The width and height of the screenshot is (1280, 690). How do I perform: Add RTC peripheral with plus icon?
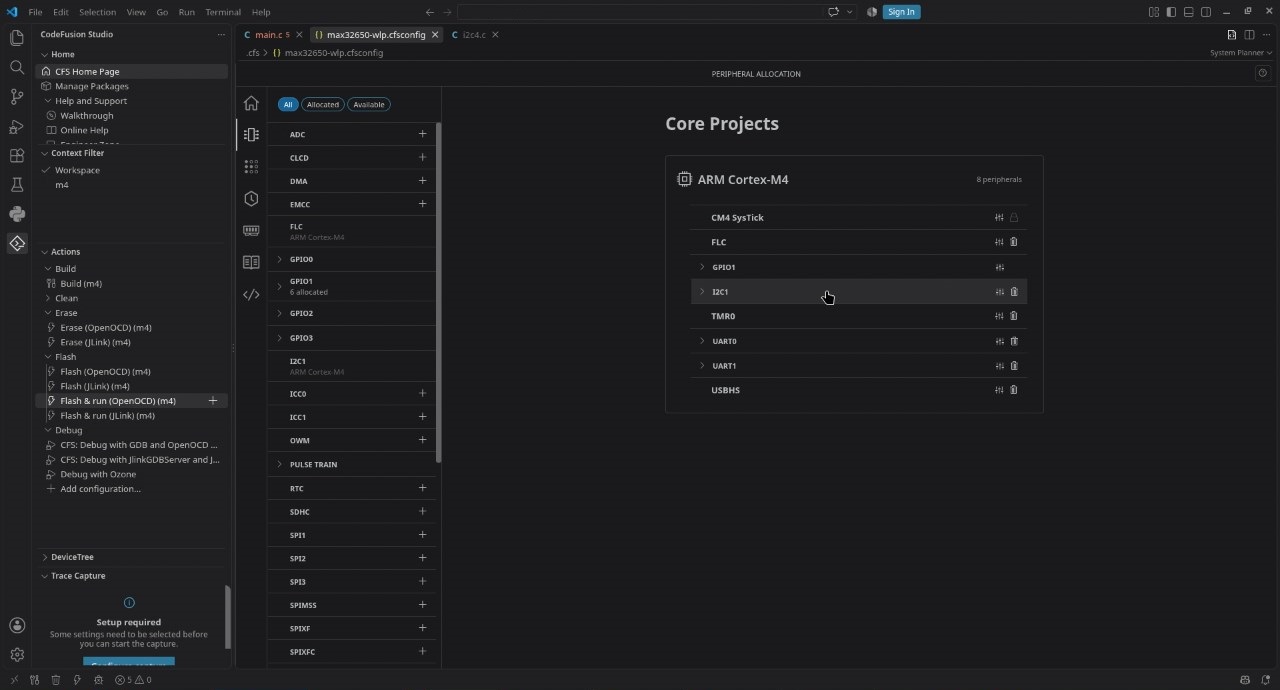point(422,488)
